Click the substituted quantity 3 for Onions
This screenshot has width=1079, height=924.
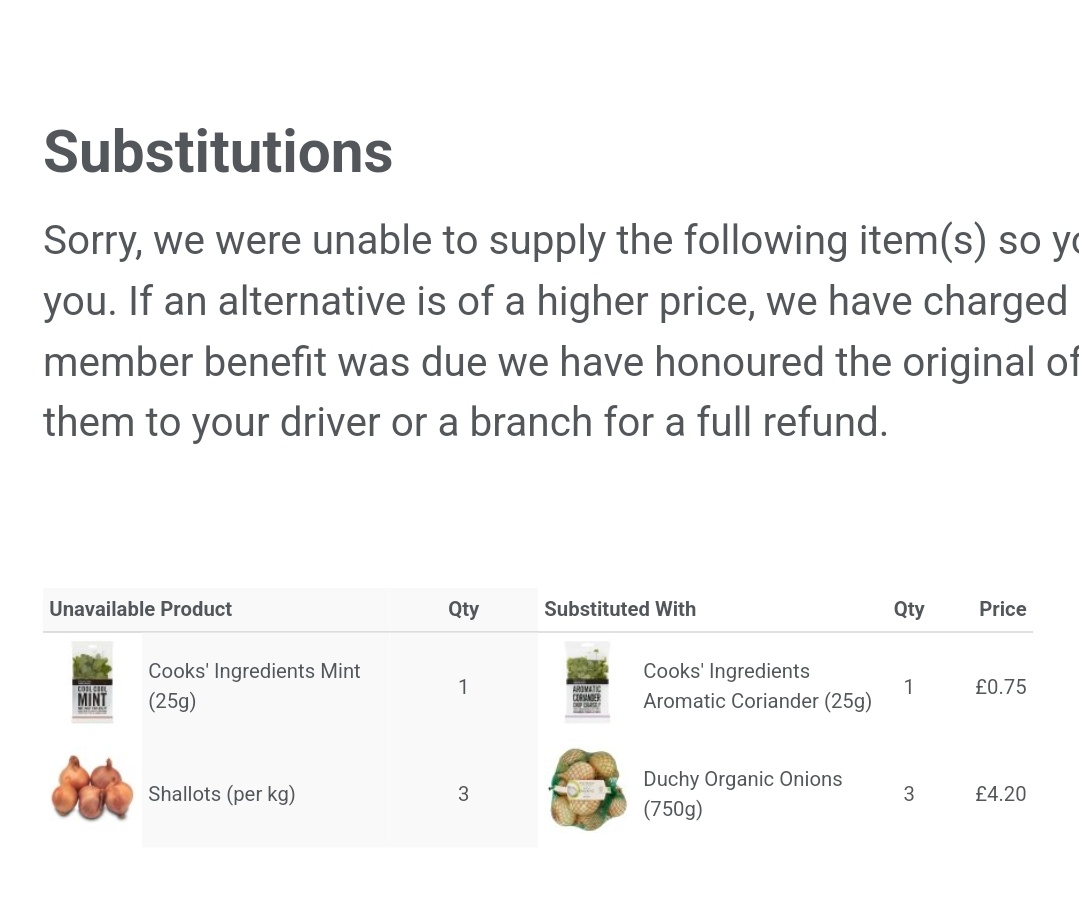tap(908, 794)
